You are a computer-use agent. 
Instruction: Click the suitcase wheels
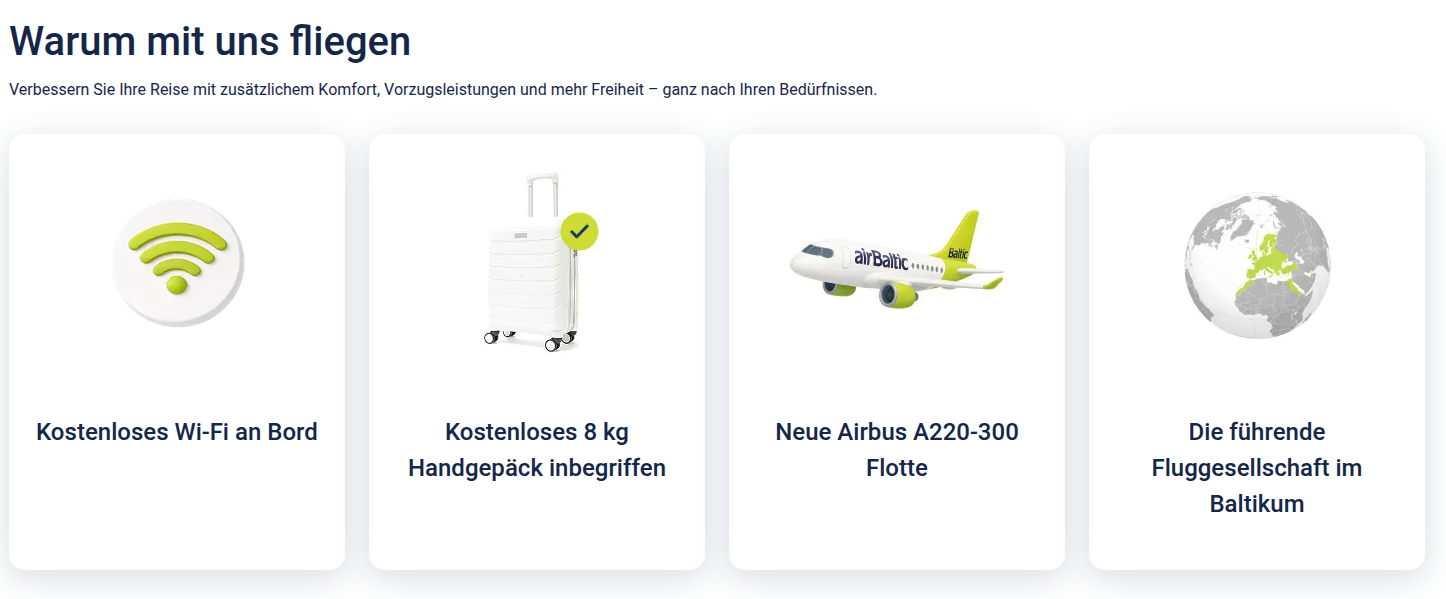553,343
